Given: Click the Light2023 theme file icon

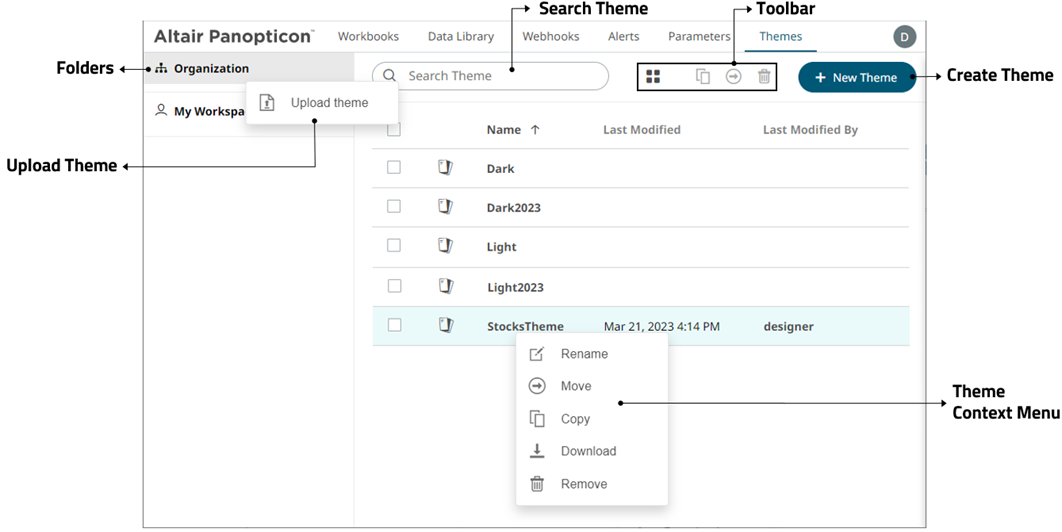Looking at the screenshot, I should pyautogui.click(x=446, y=287).
